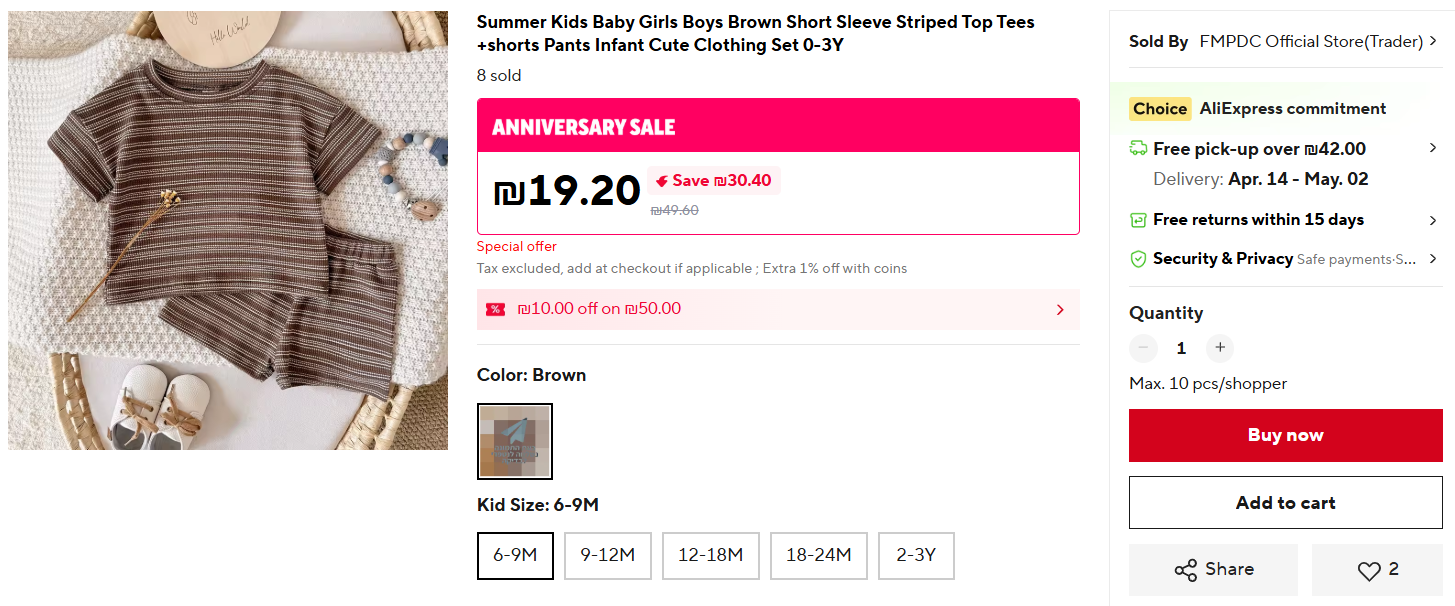Click the minus quantity icon
This screenshot has width=1455, height=606.
[1143, 348]
